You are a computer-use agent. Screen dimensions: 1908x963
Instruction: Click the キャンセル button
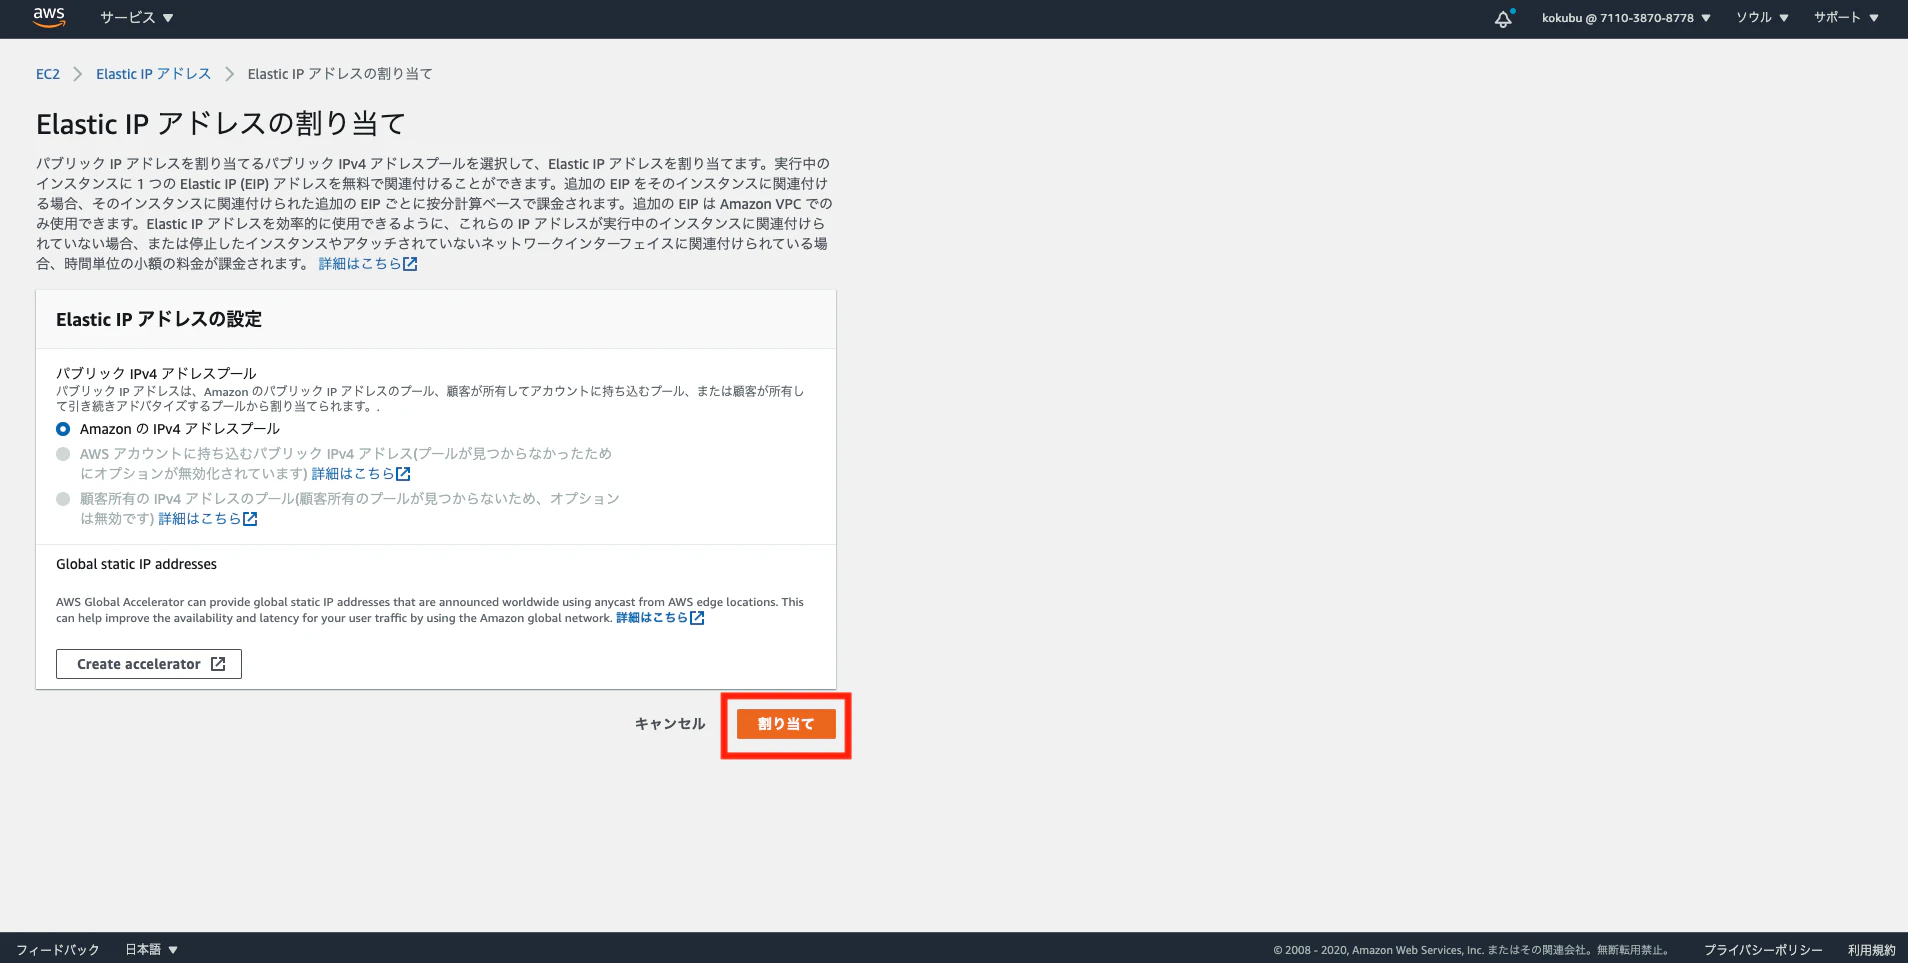point(670,724)
